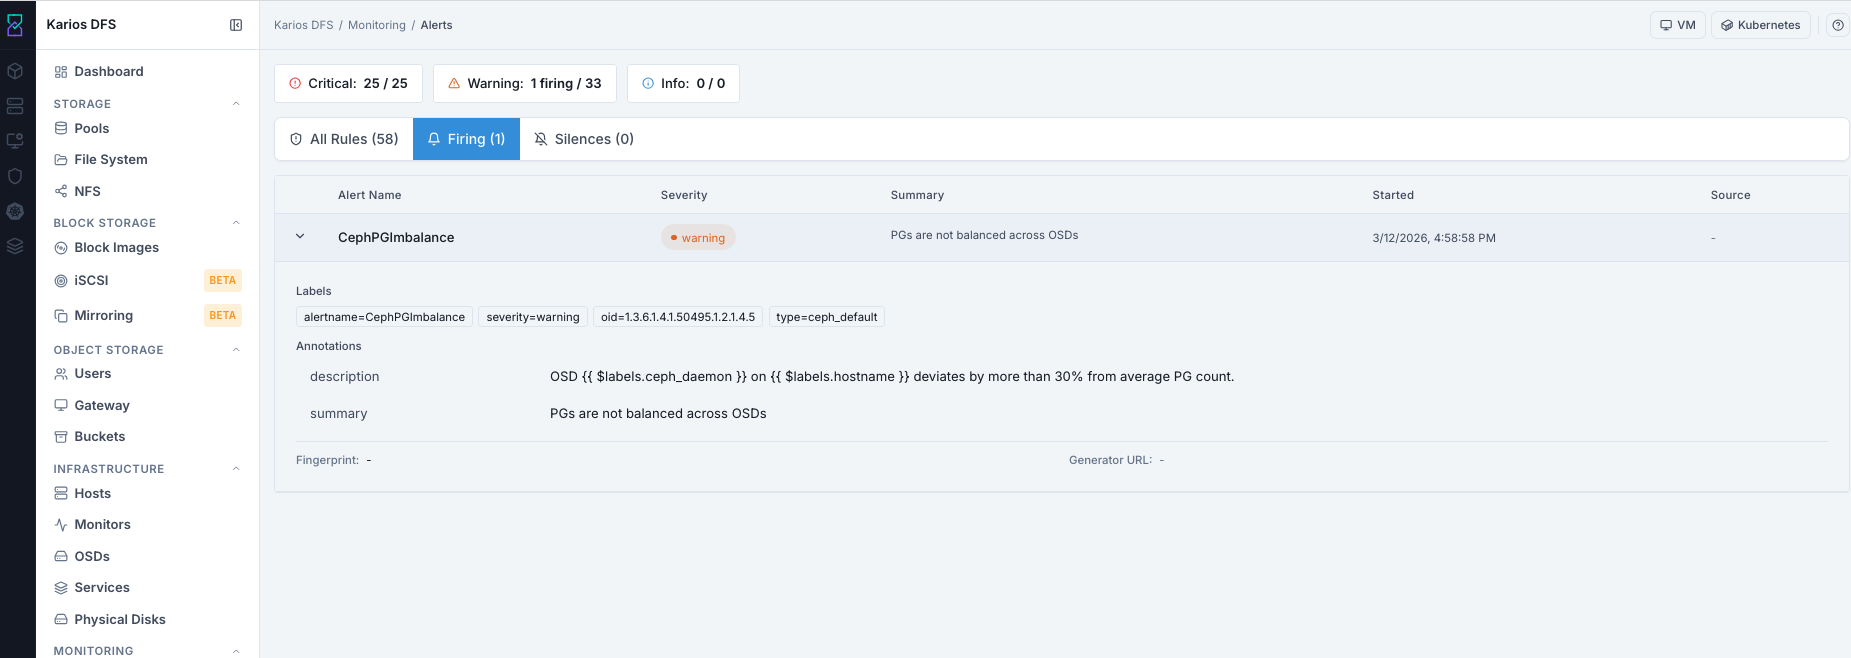Viewport: 1851px width, 658px height.
Task: Collapse the Monitoring section chevron
Action: 236,651
